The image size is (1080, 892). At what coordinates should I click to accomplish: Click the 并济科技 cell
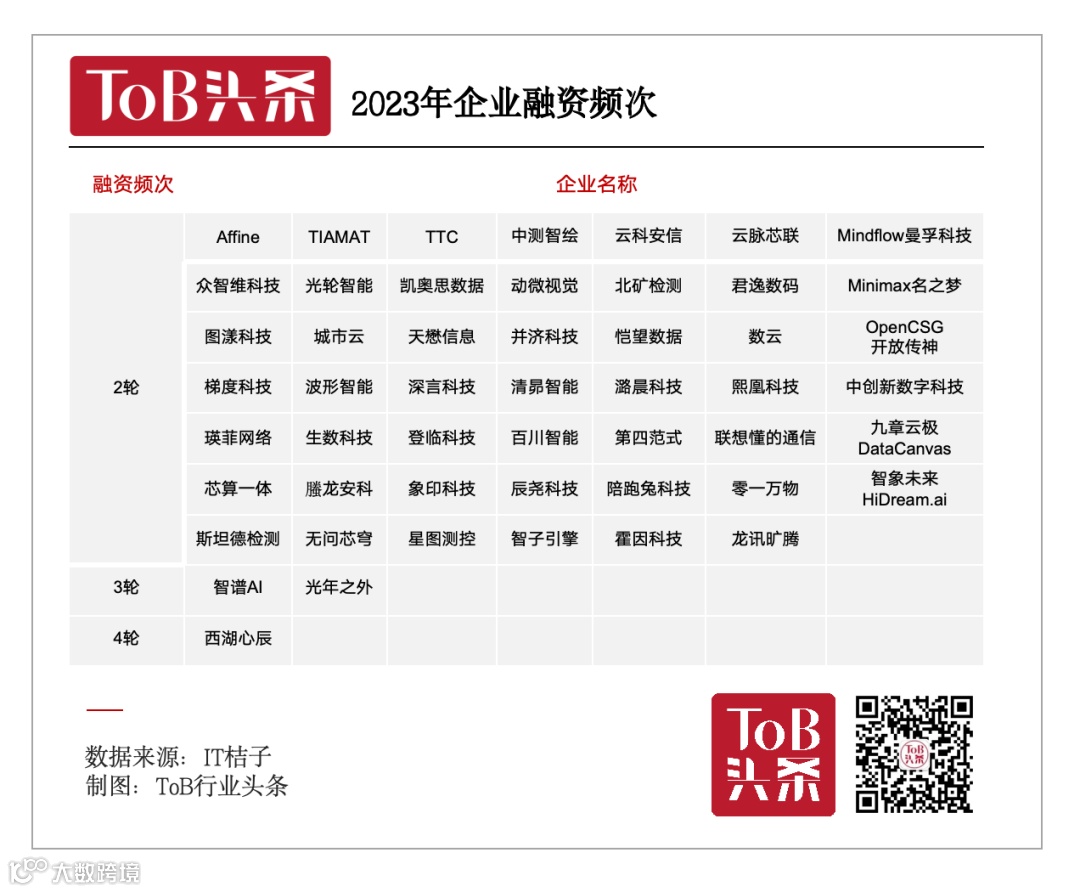click(x=544, y=337)
